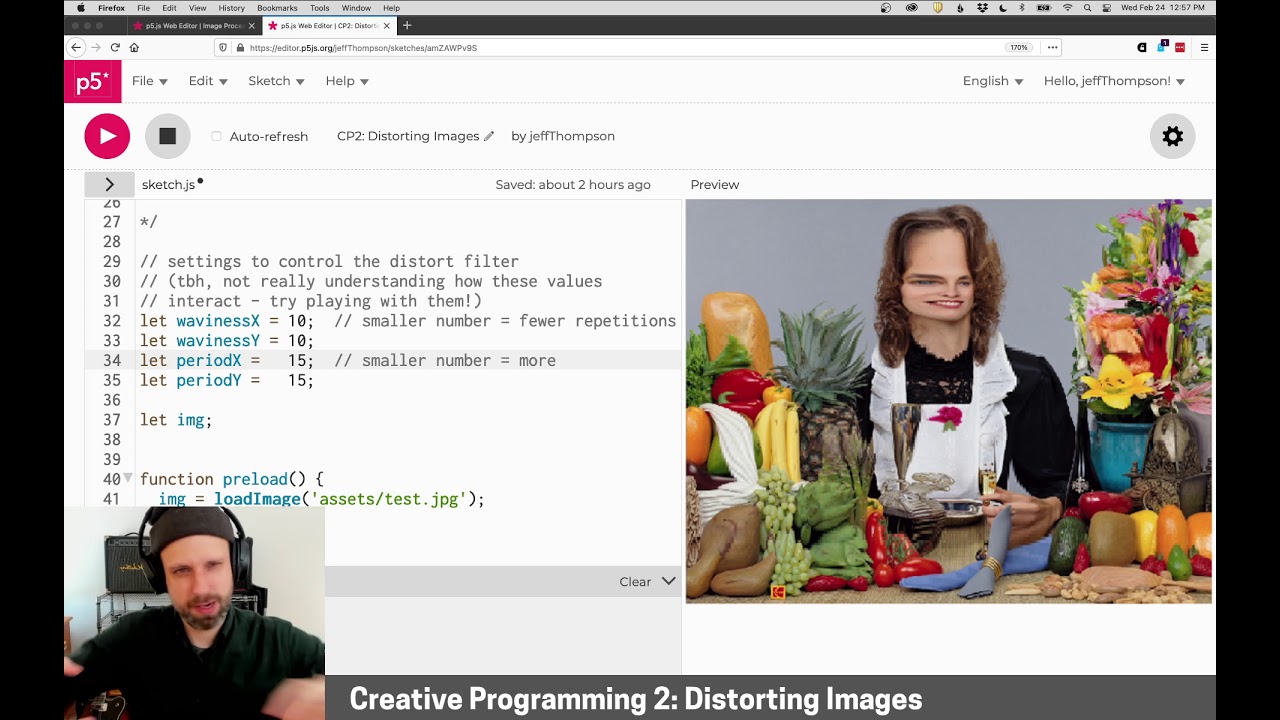Image resolution: width=1280 pixels, height=720 pixels.
Task: Open the p5 editor Edit menu
Action: pyautogui.click(x=208, y=81)
